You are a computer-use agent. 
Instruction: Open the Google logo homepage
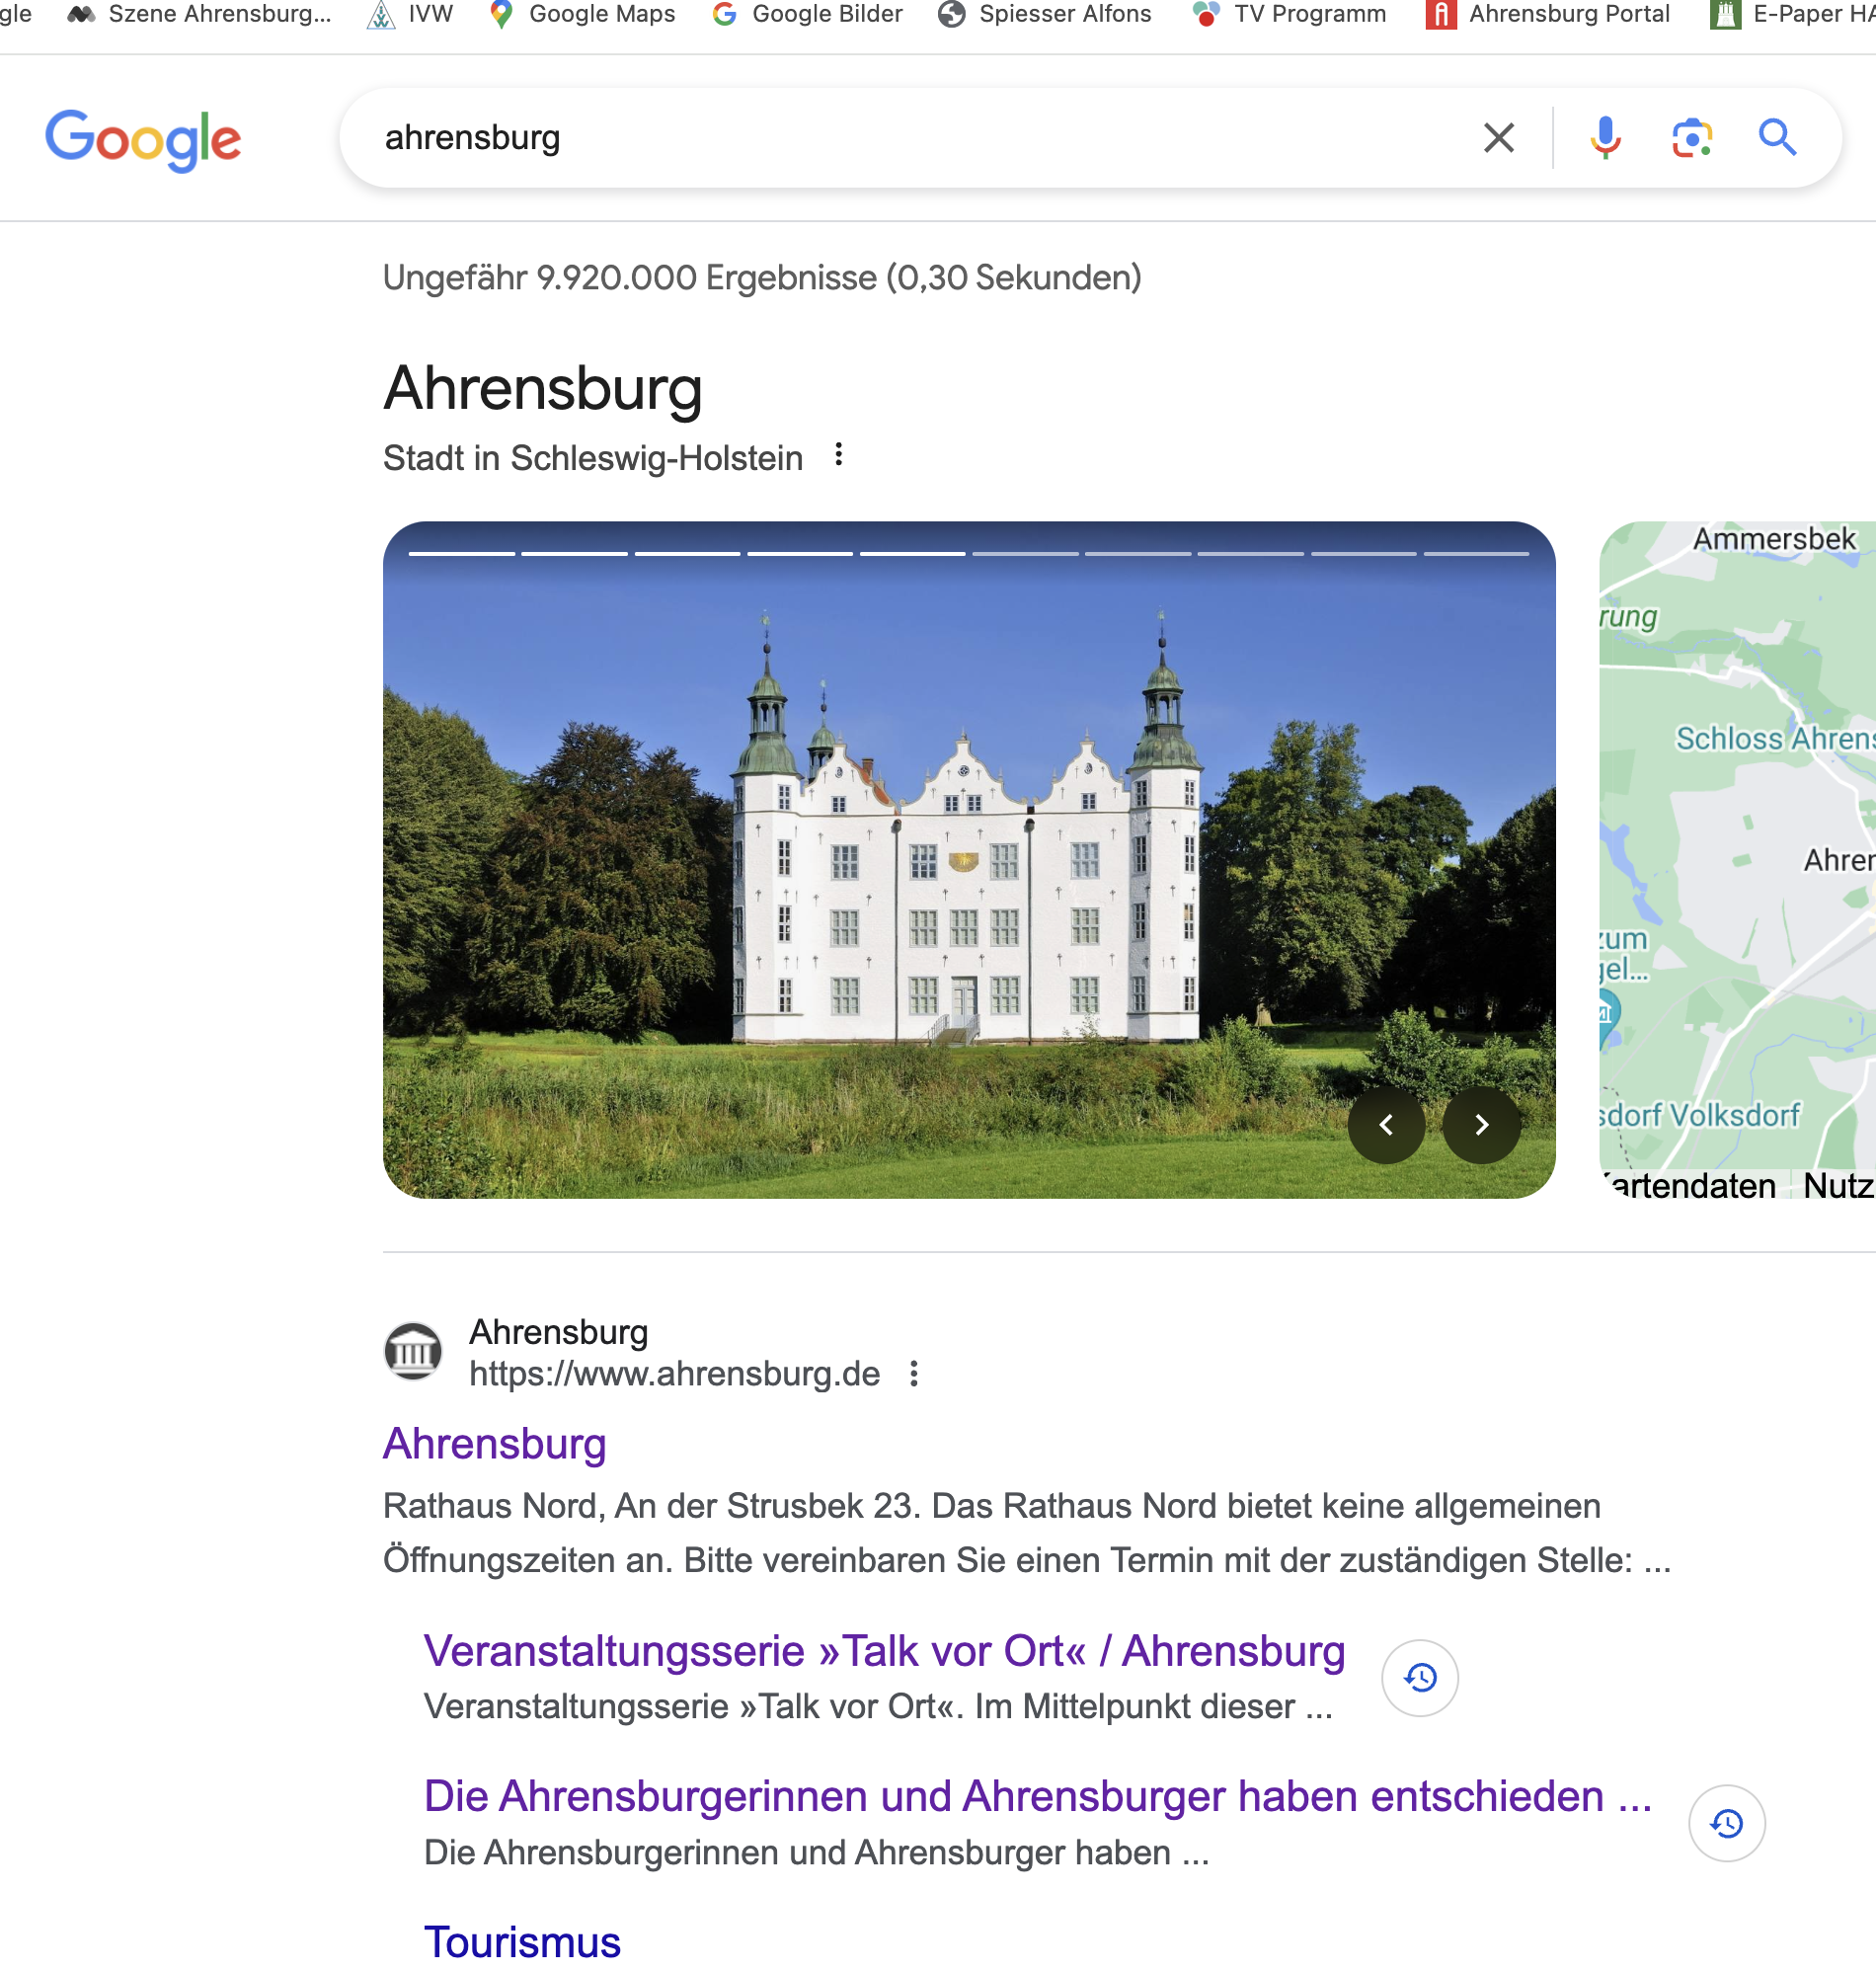143,139
